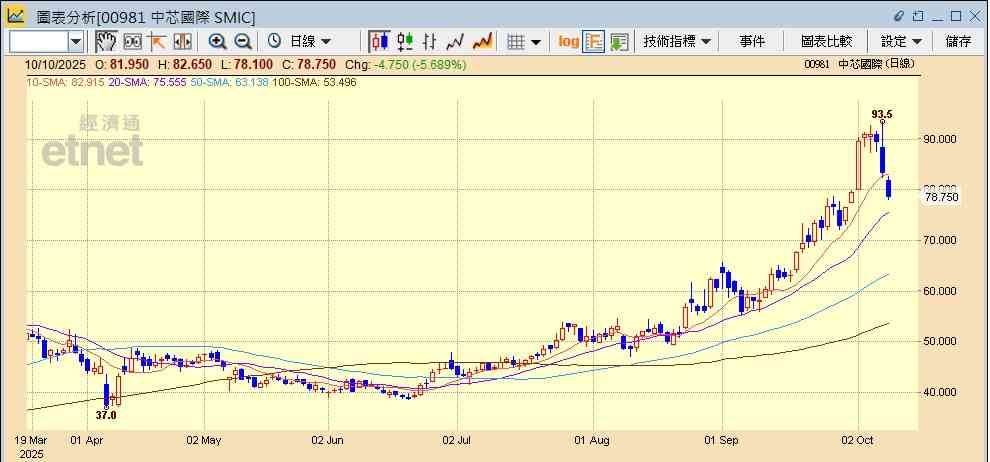Click the zoom out magnifier
Viewport: 990px width, 462px height.
242,41
